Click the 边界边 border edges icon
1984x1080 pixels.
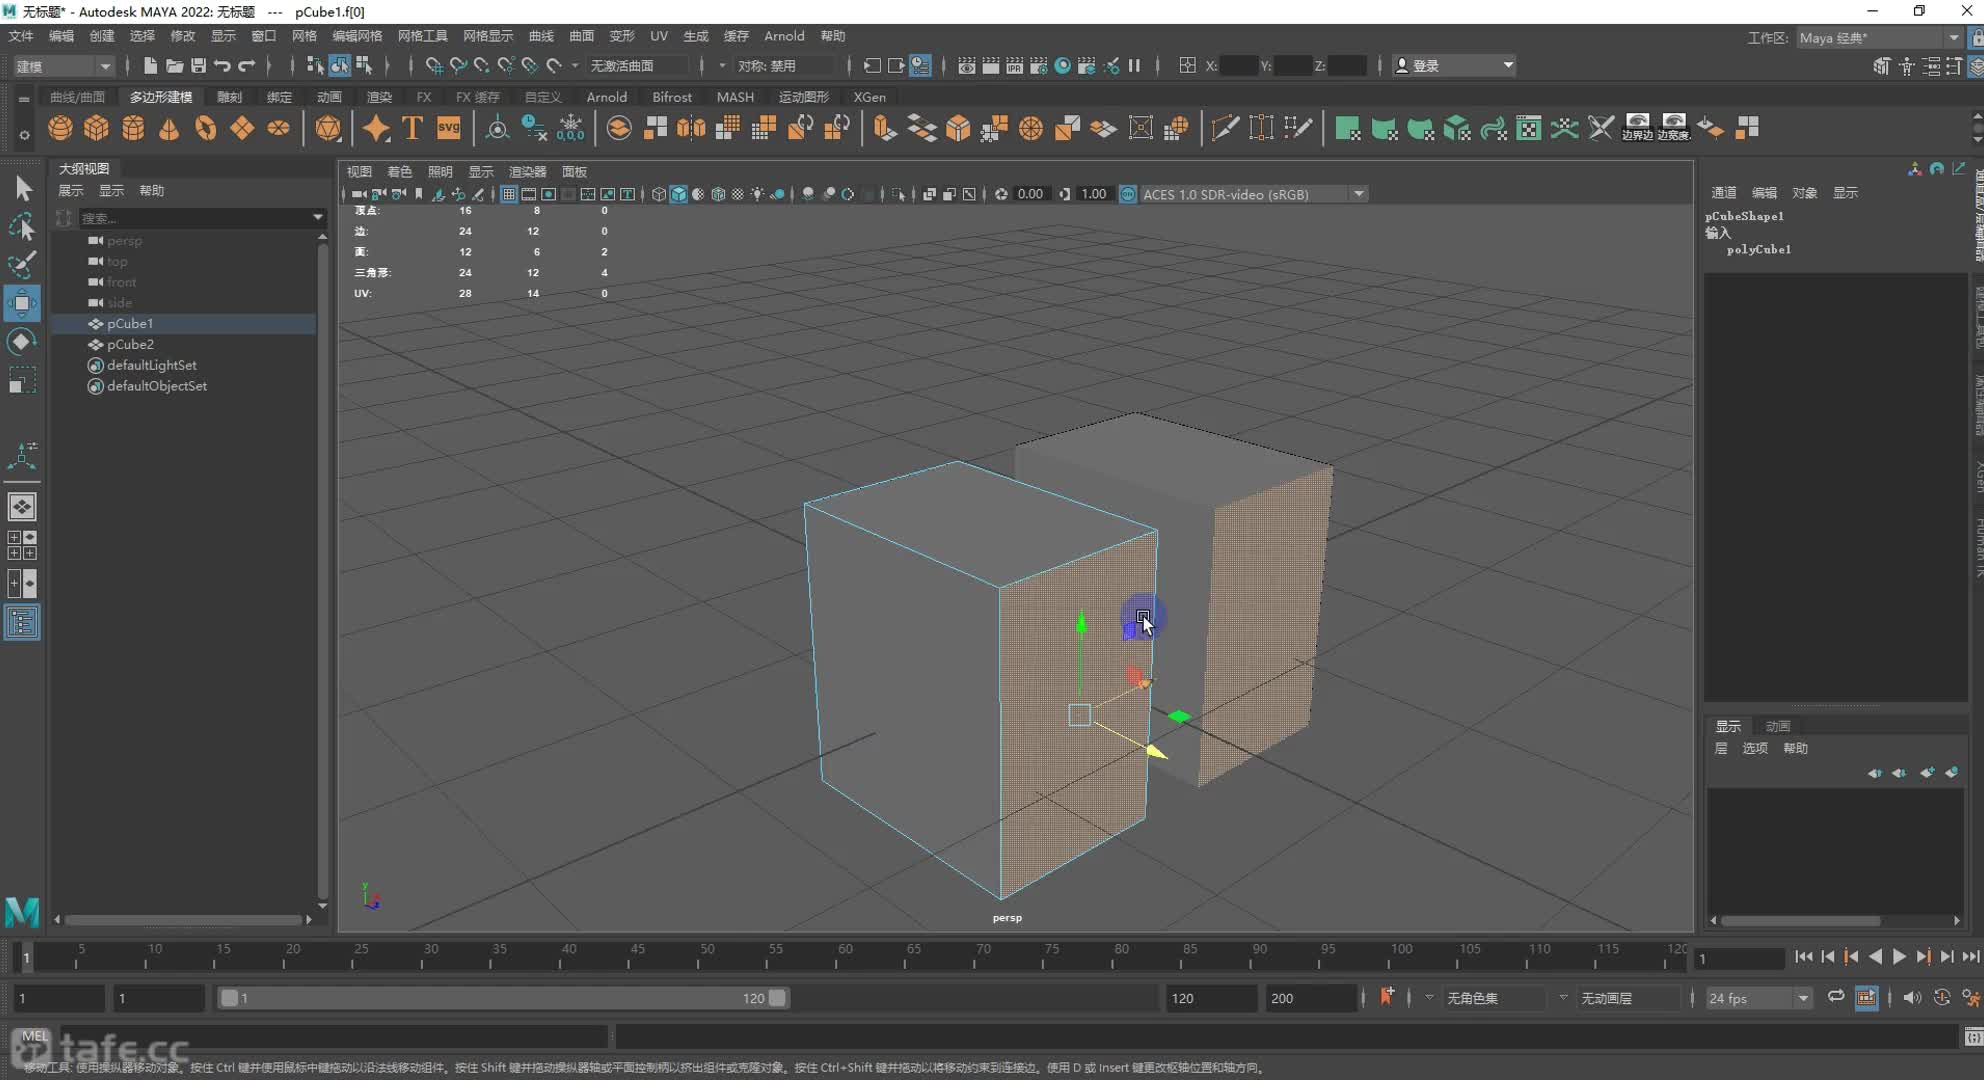click(x=1637, y=128)
